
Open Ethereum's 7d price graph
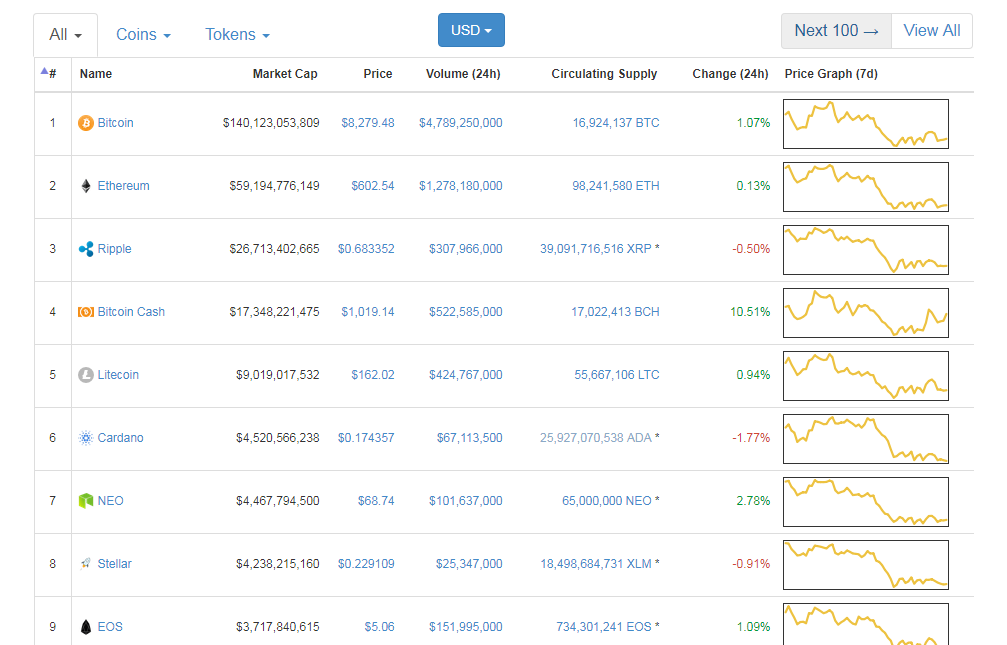(866, 187)
